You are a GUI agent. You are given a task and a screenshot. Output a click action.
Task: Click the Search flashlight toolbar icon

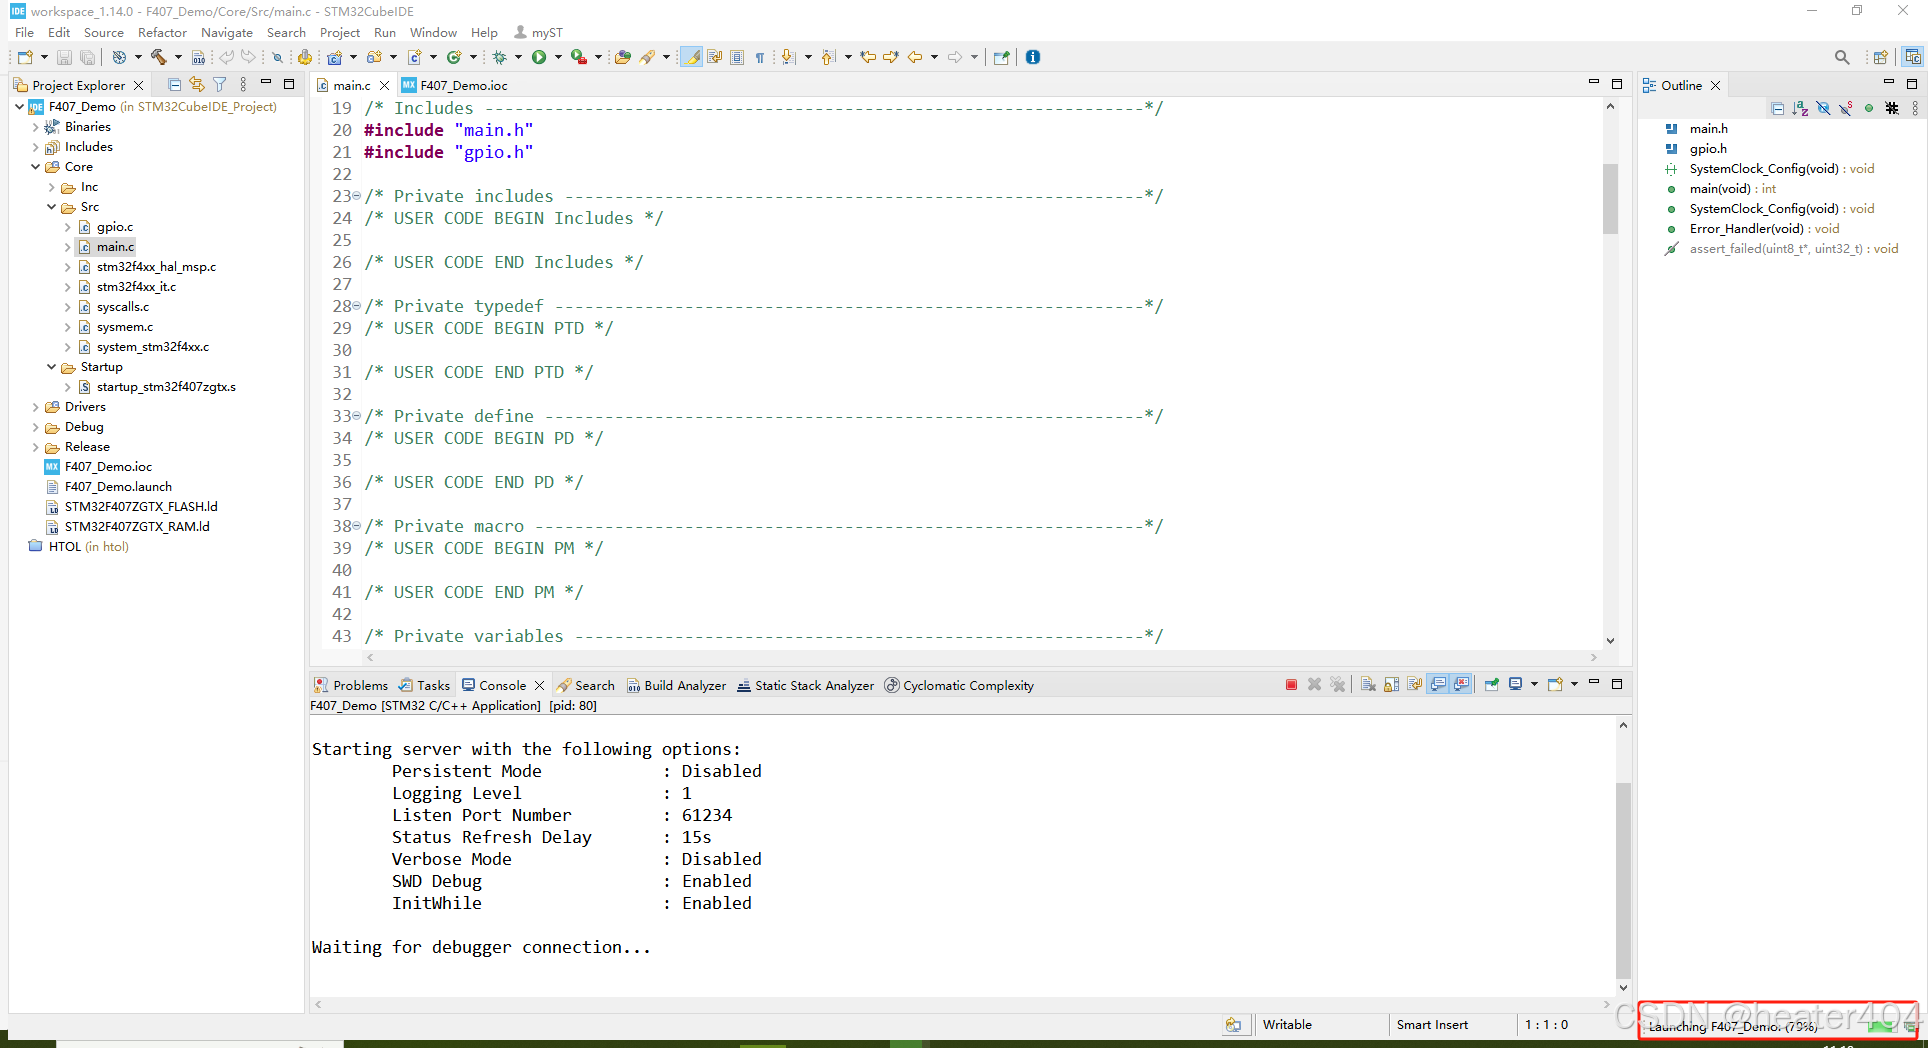point(647,57)
